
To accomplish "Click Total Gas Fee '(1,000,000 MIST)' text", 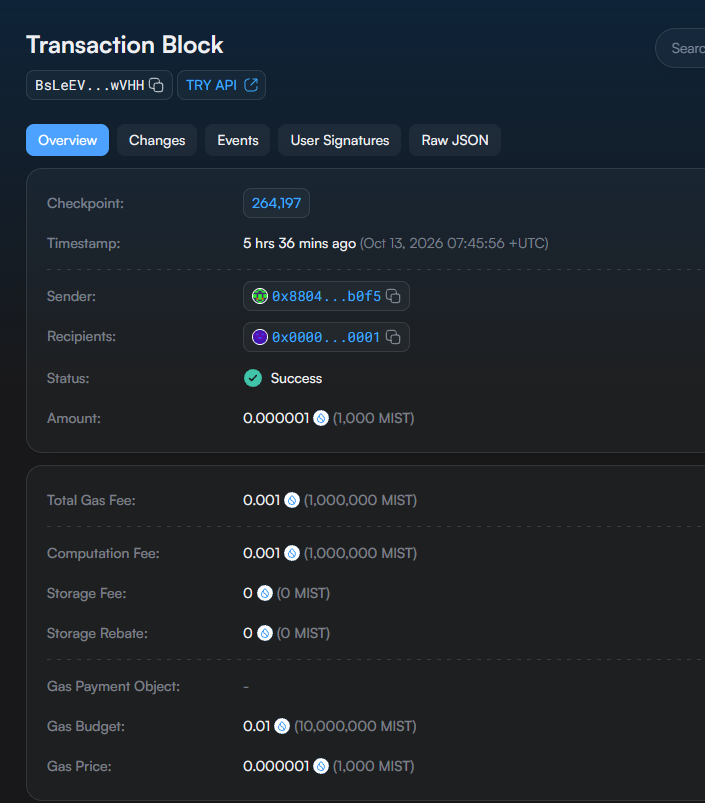I will (x=360, y=500).
